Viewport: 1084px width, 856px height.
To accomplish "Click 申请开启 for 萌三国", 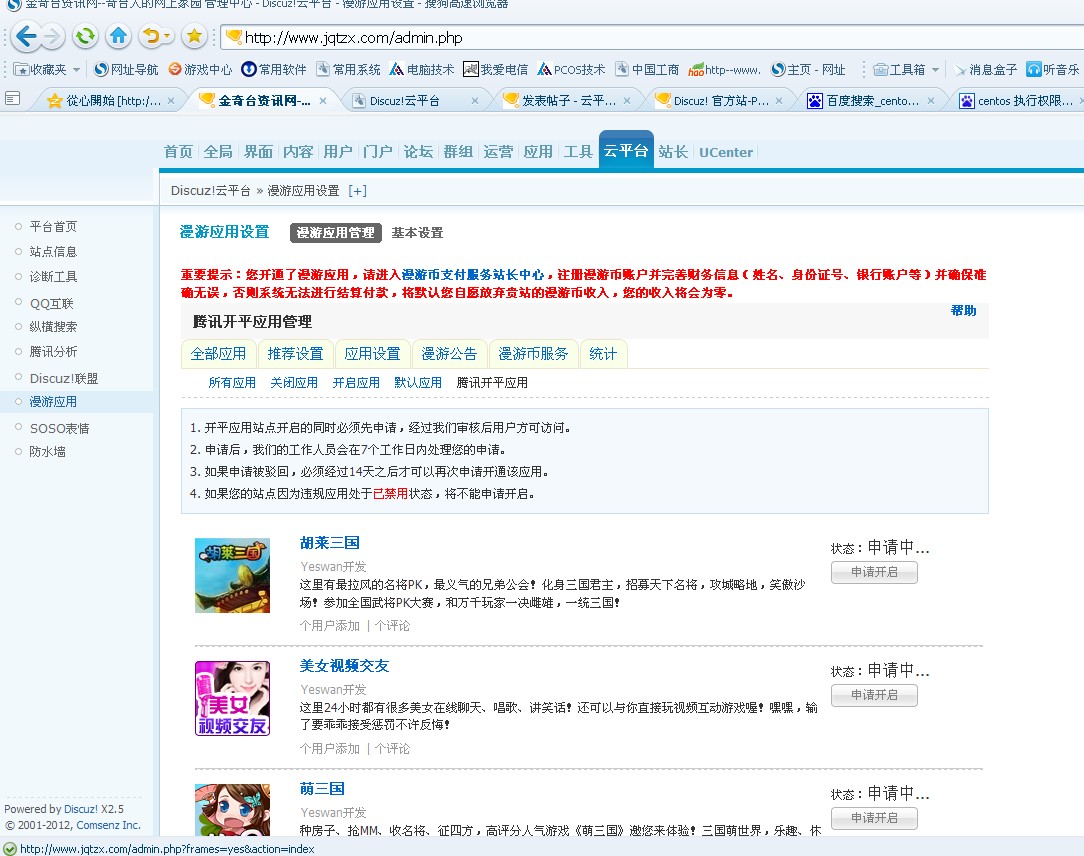I will click(875, 819).
